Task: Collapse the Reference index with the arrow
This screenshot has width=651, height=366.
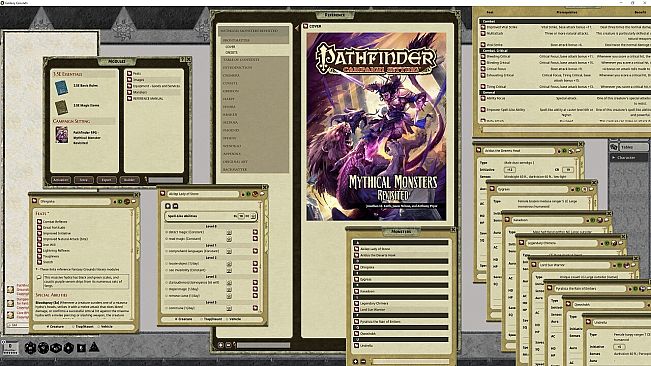Action: pyautogui.click(x=296, y=28)
